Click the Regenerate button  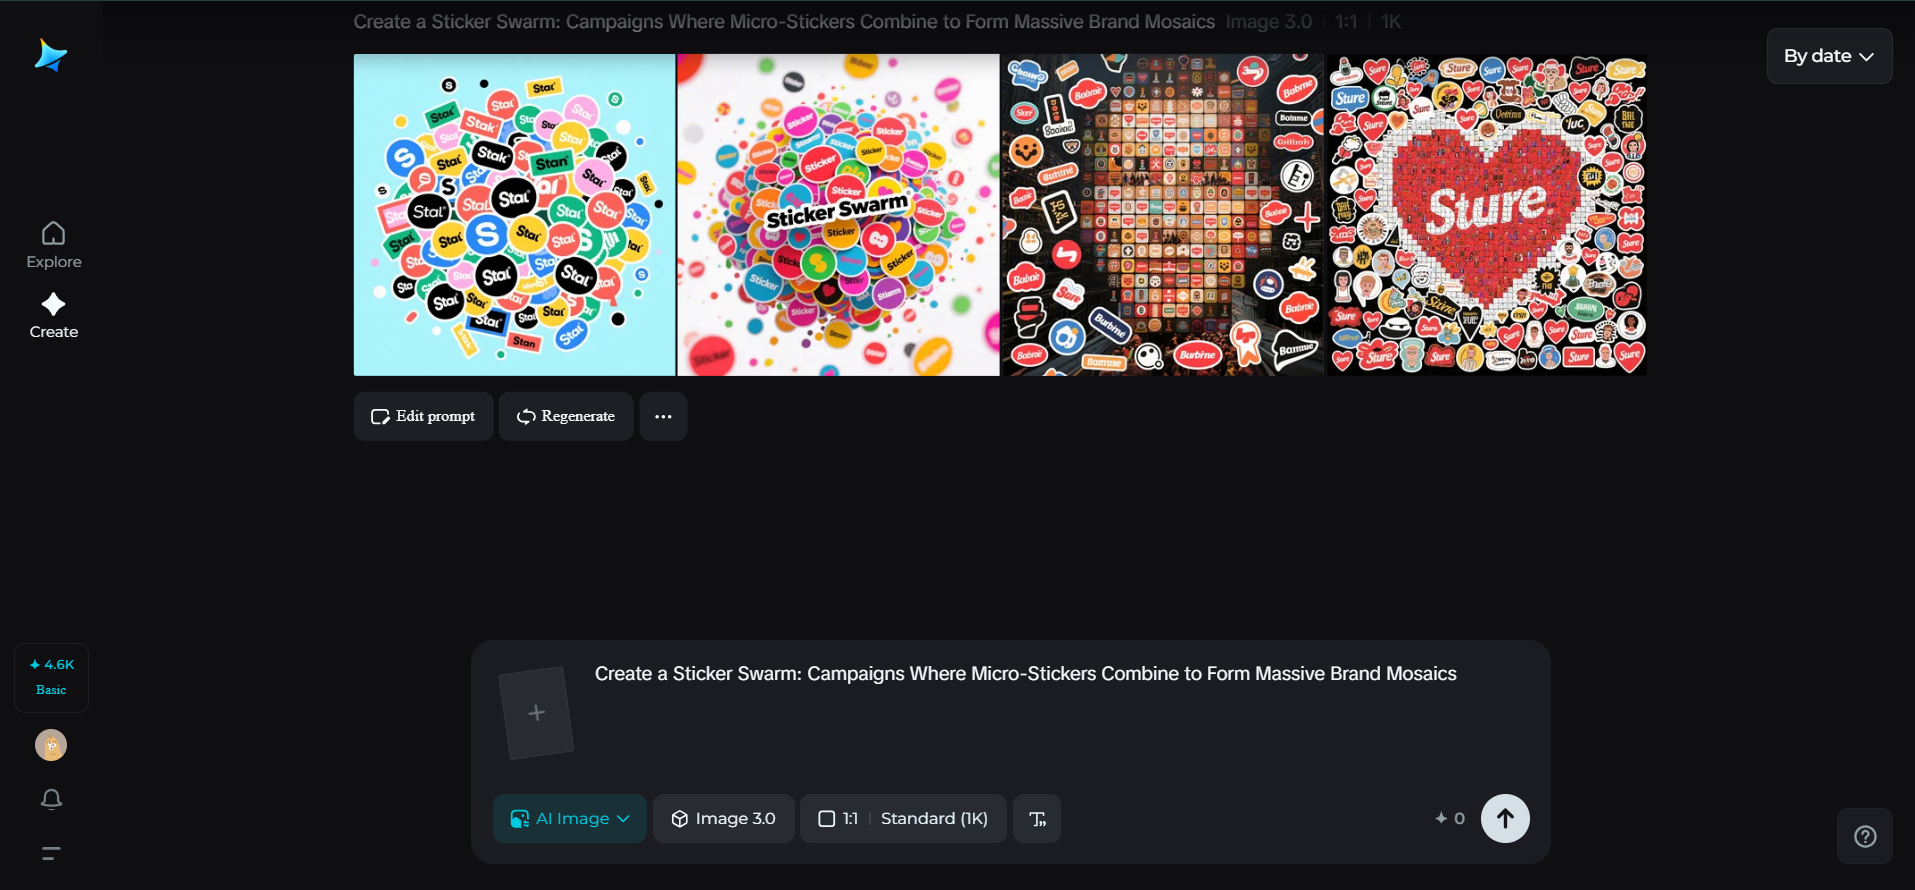pyautogui.click(x=566, y=416)
